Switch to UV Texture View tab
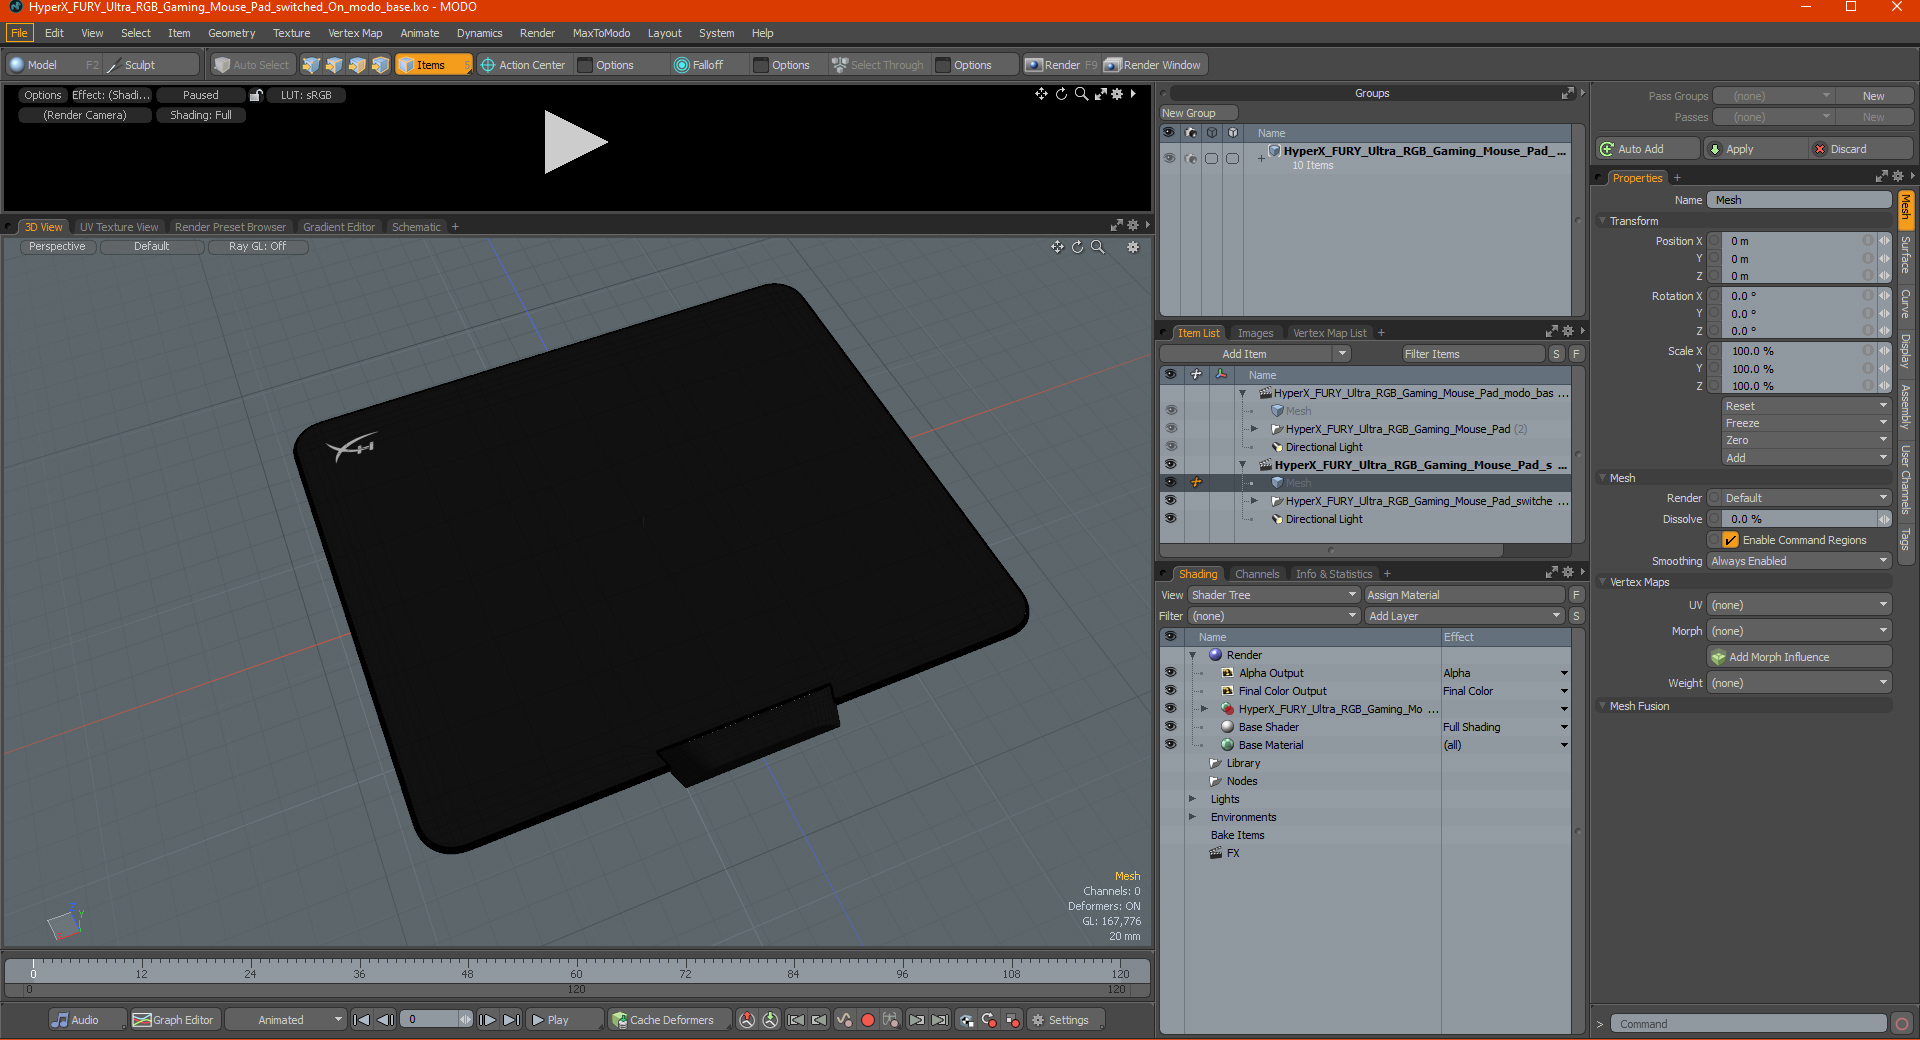1920x1040 pixels. pos(119,227)
